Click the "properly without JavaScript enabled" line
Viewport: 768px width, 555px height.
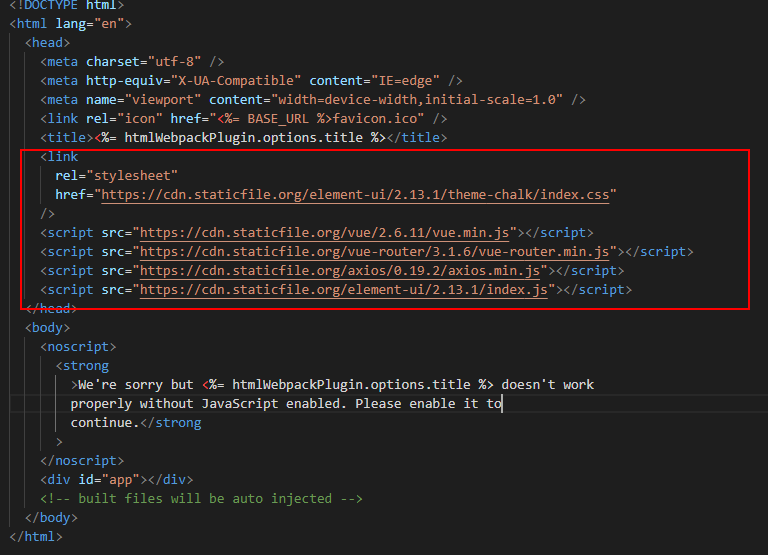coord(287,404)
